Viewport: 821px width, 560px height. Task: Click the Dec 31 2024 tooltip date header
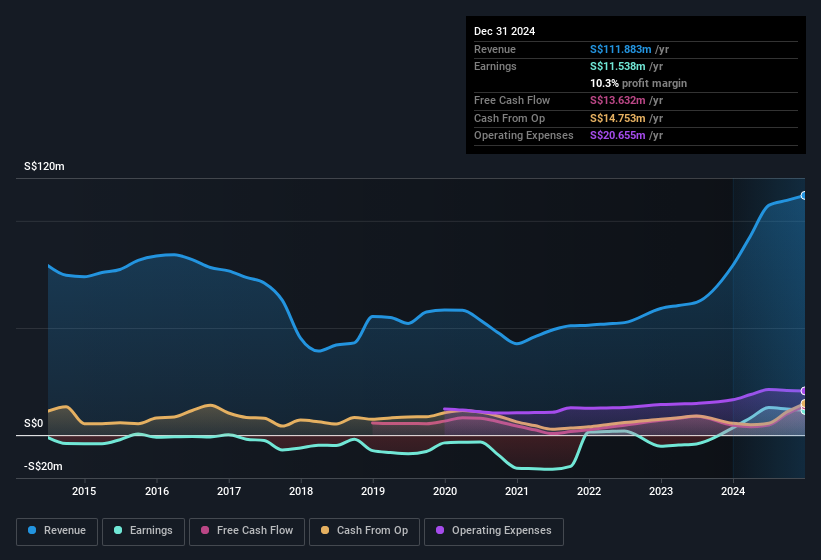pyautogui.click(x=505, y=31)
